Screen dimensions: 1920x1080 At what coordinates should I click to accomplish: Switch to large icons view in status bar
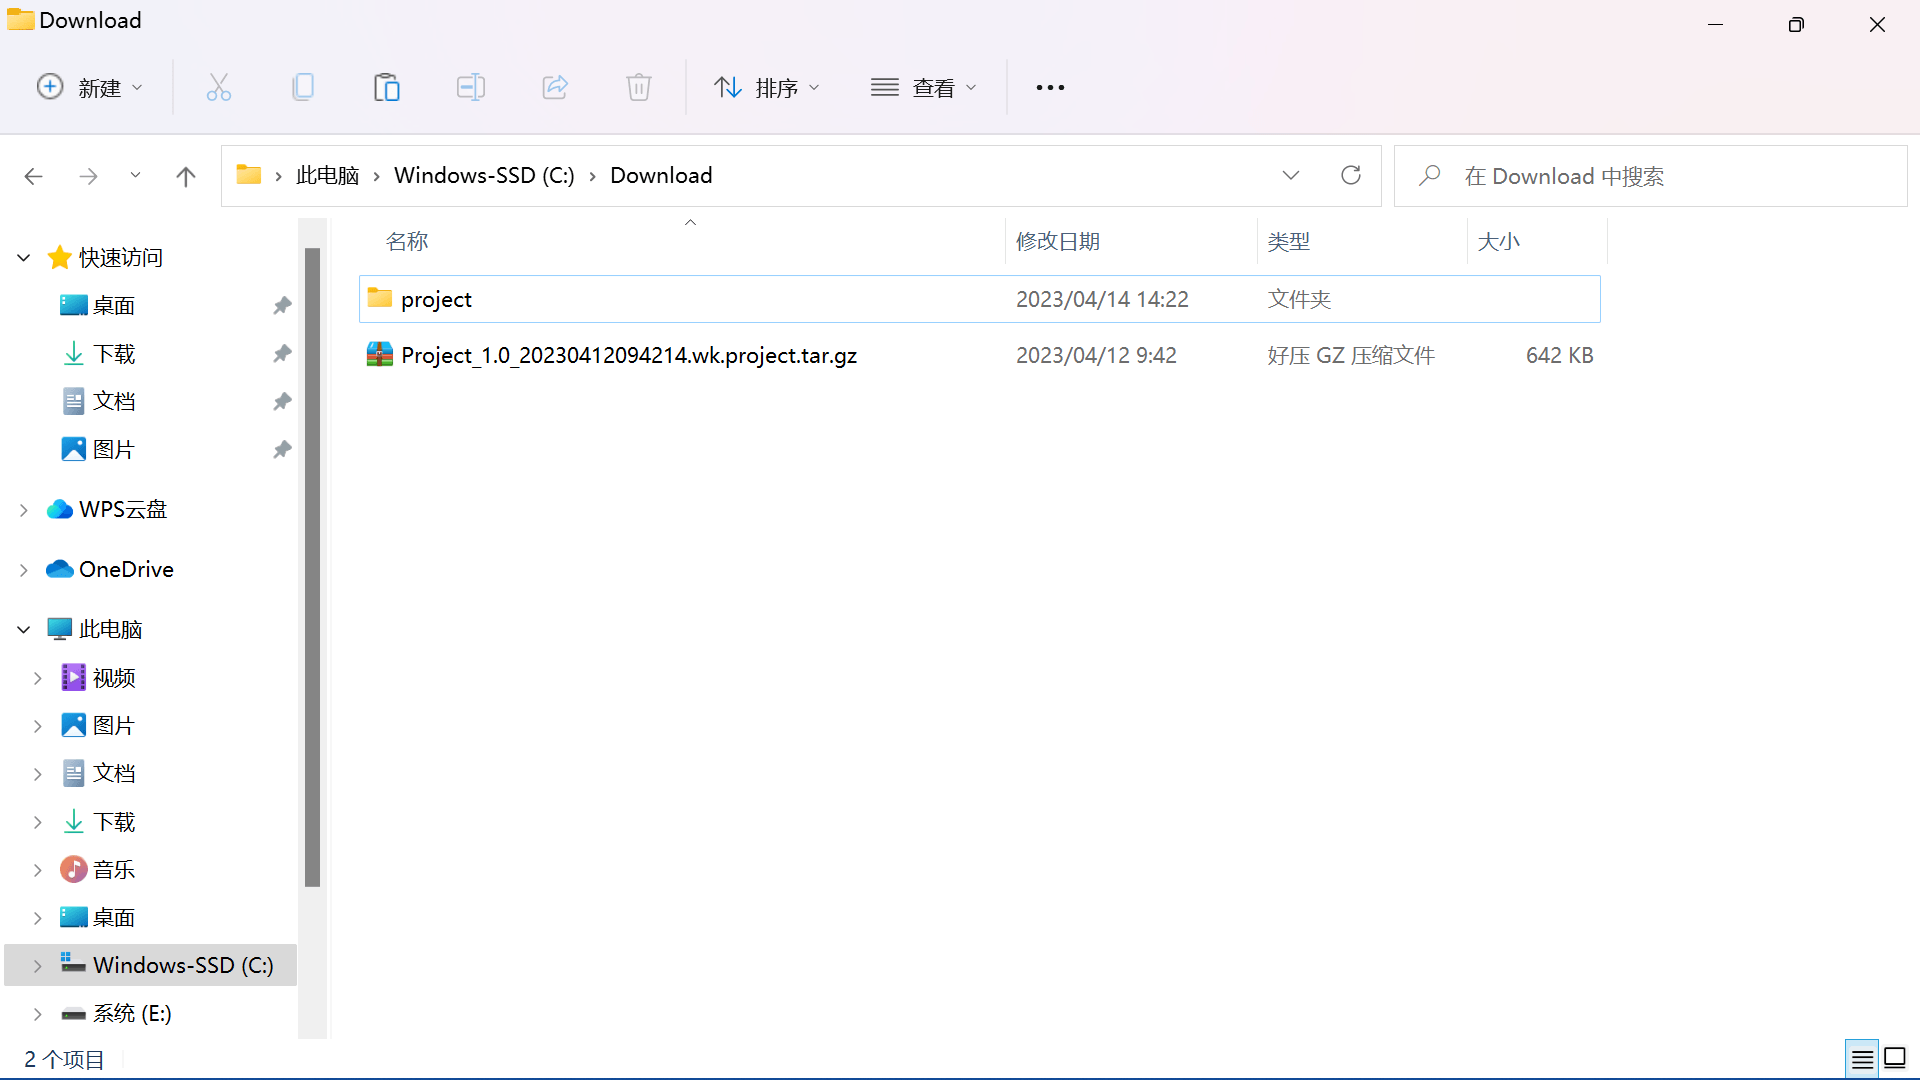coord(1895,1059)
